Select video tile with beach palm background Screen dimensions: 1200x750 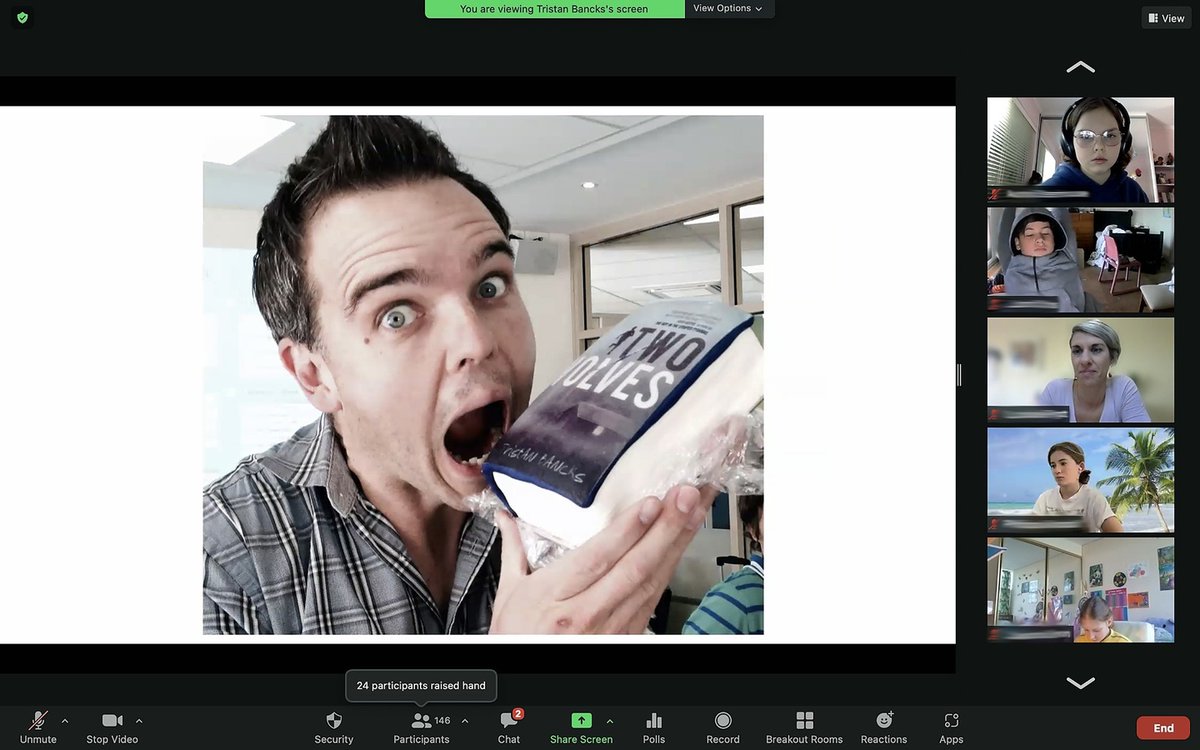tap(1081, 480)
